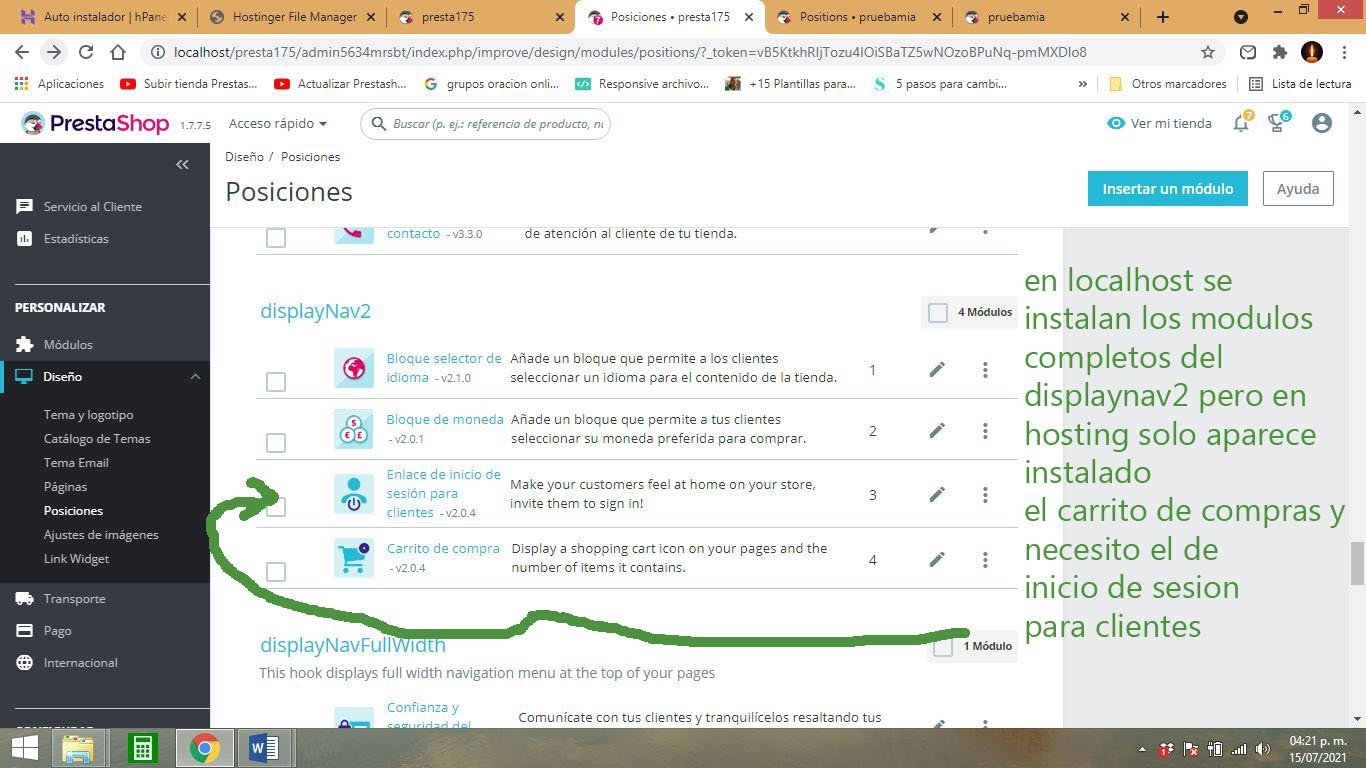Edit position of Bloque de moneda
The image size is (1366, 768).
pos(937,431)
